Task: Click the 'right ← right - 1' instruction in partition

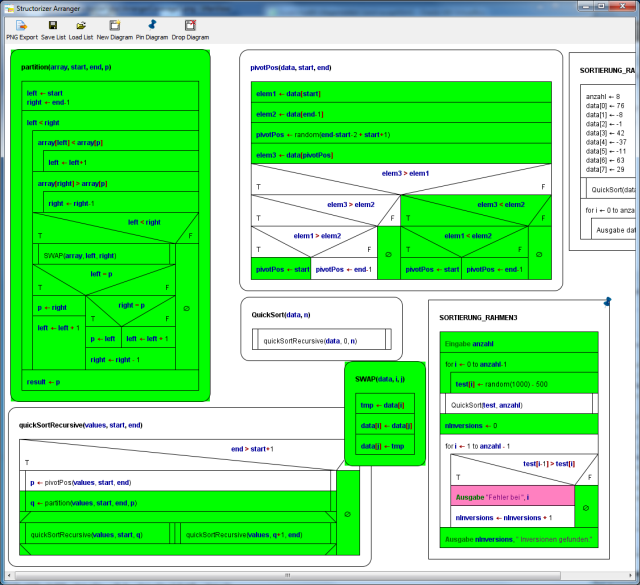Action: [131, 359]
